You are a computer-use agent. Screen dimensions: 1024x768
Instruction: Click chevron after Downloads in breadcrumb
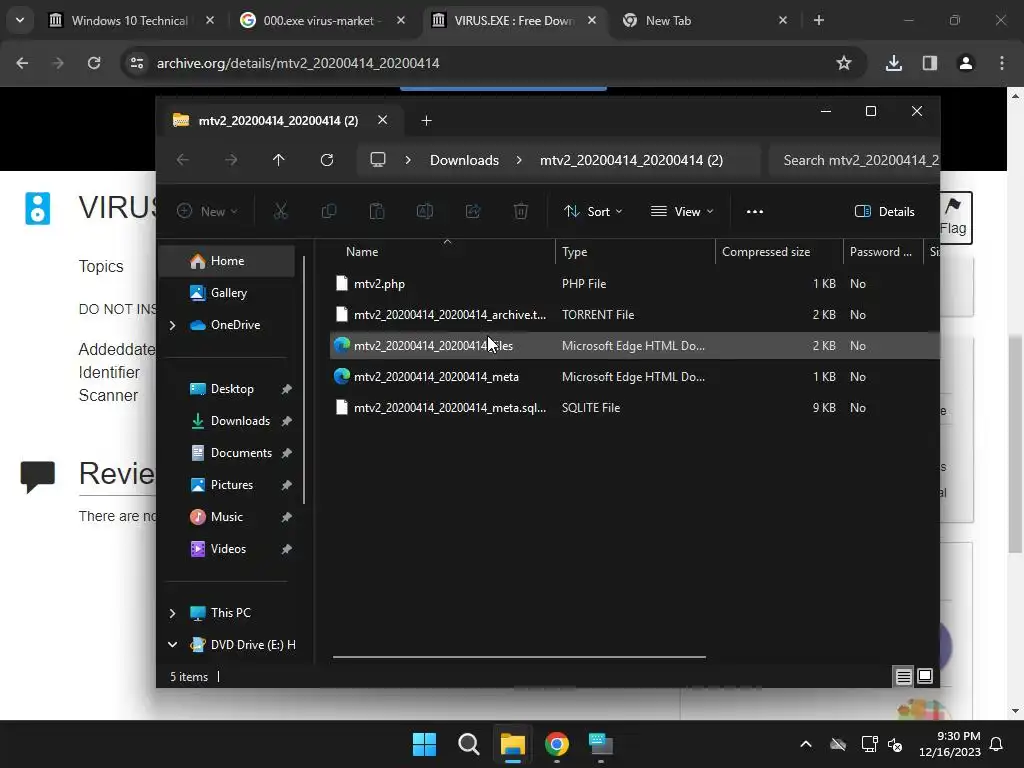(x=519, y=160)
